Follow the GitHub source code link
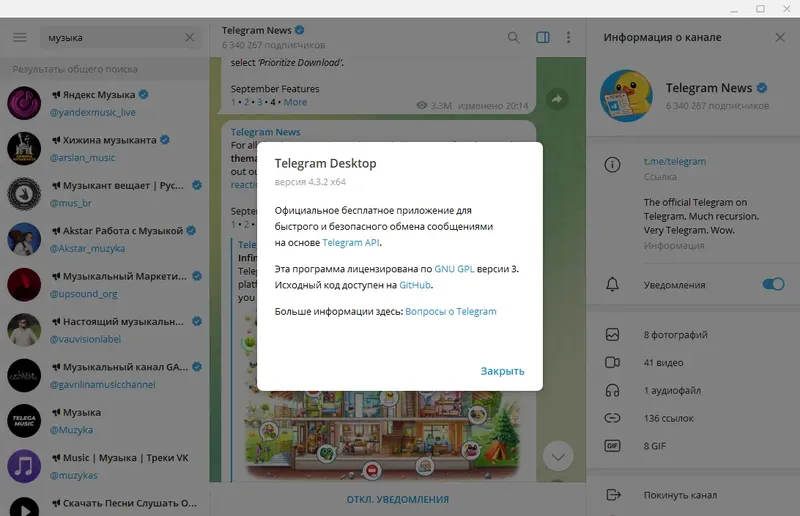The height and width of the screenshot is (516, 800). [414, 285]
